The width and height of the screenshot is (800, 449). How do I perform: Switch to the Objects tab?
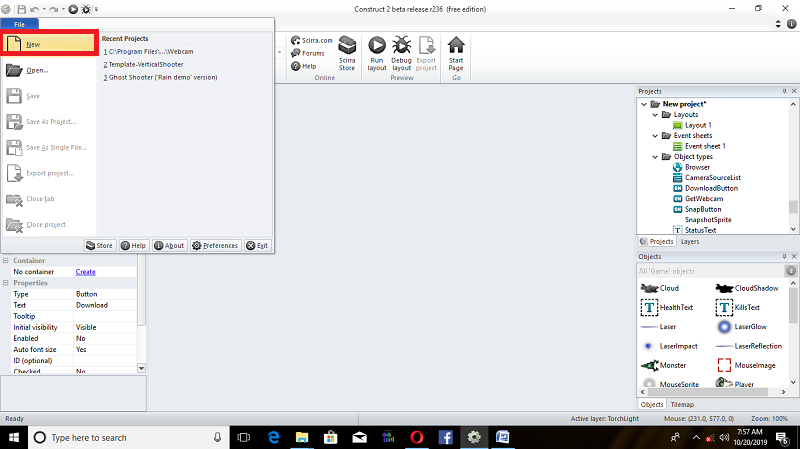click(652, 404)
